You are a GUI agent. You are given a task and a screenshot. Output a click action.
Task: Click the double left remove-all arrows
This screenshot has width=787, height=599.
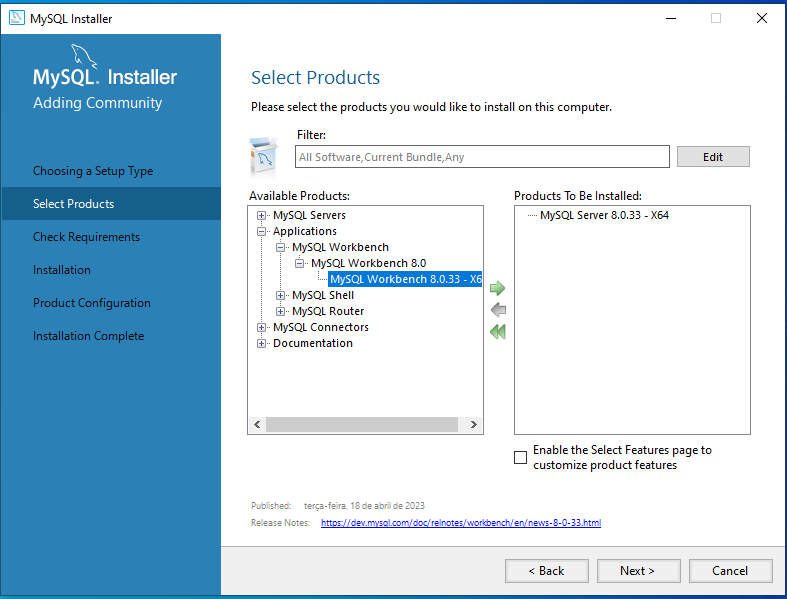497,332
